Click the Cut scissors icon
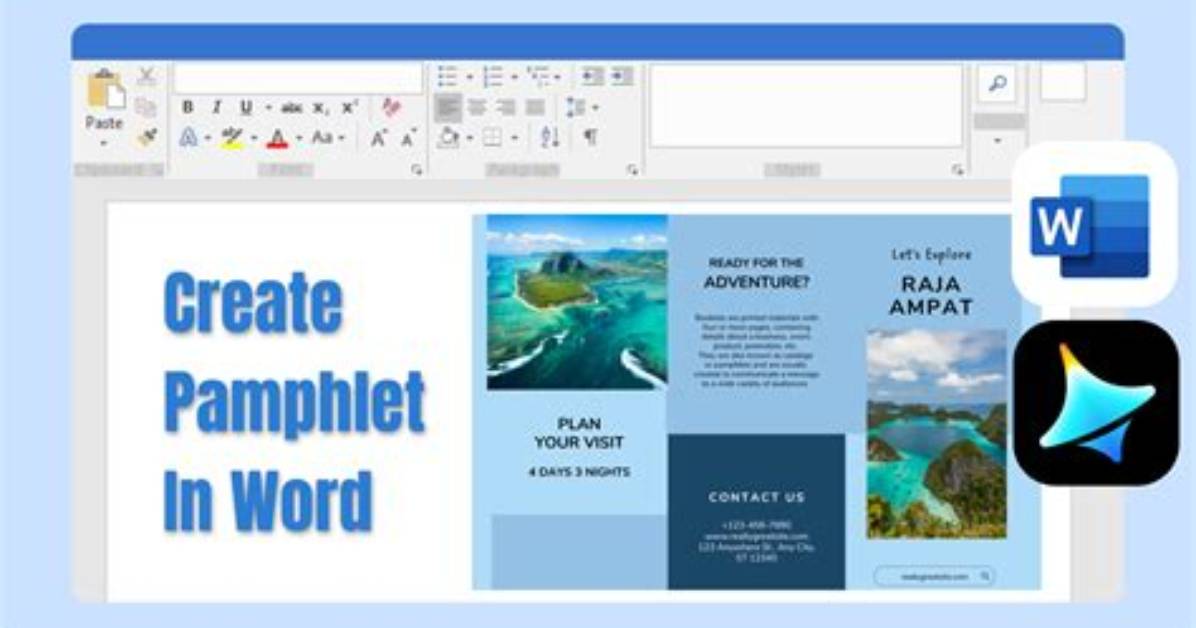1196x628 pixels. tap(146, 76)
